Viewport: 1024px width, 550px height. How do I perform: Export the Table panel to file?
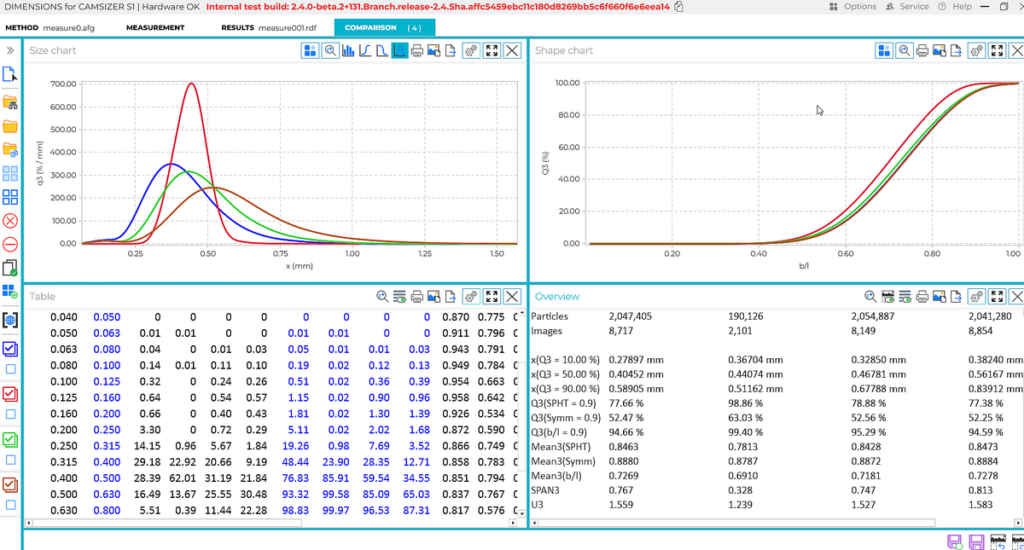tap(451, 296)
